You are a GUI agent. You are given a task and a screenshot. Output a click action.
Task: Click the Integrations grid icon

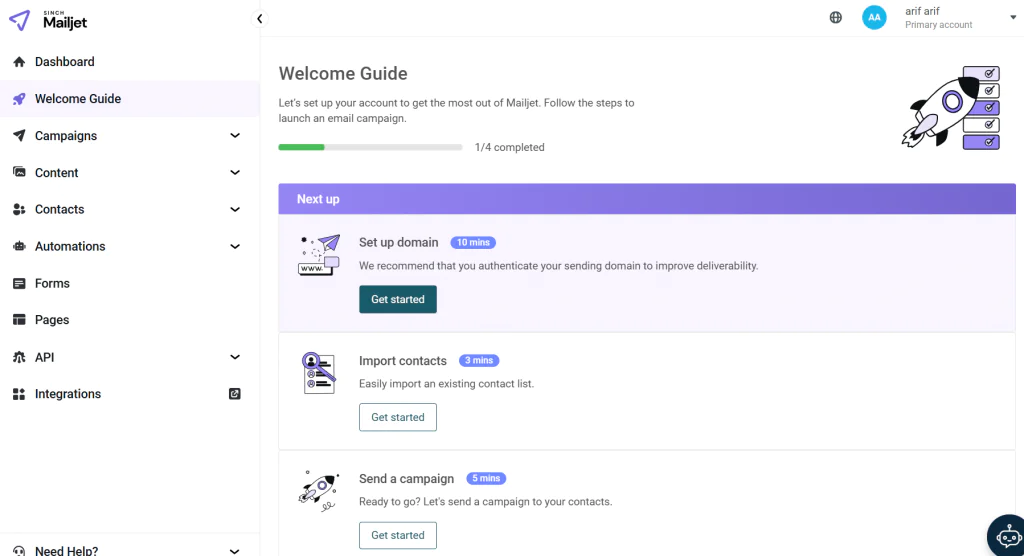click(19, 394)
